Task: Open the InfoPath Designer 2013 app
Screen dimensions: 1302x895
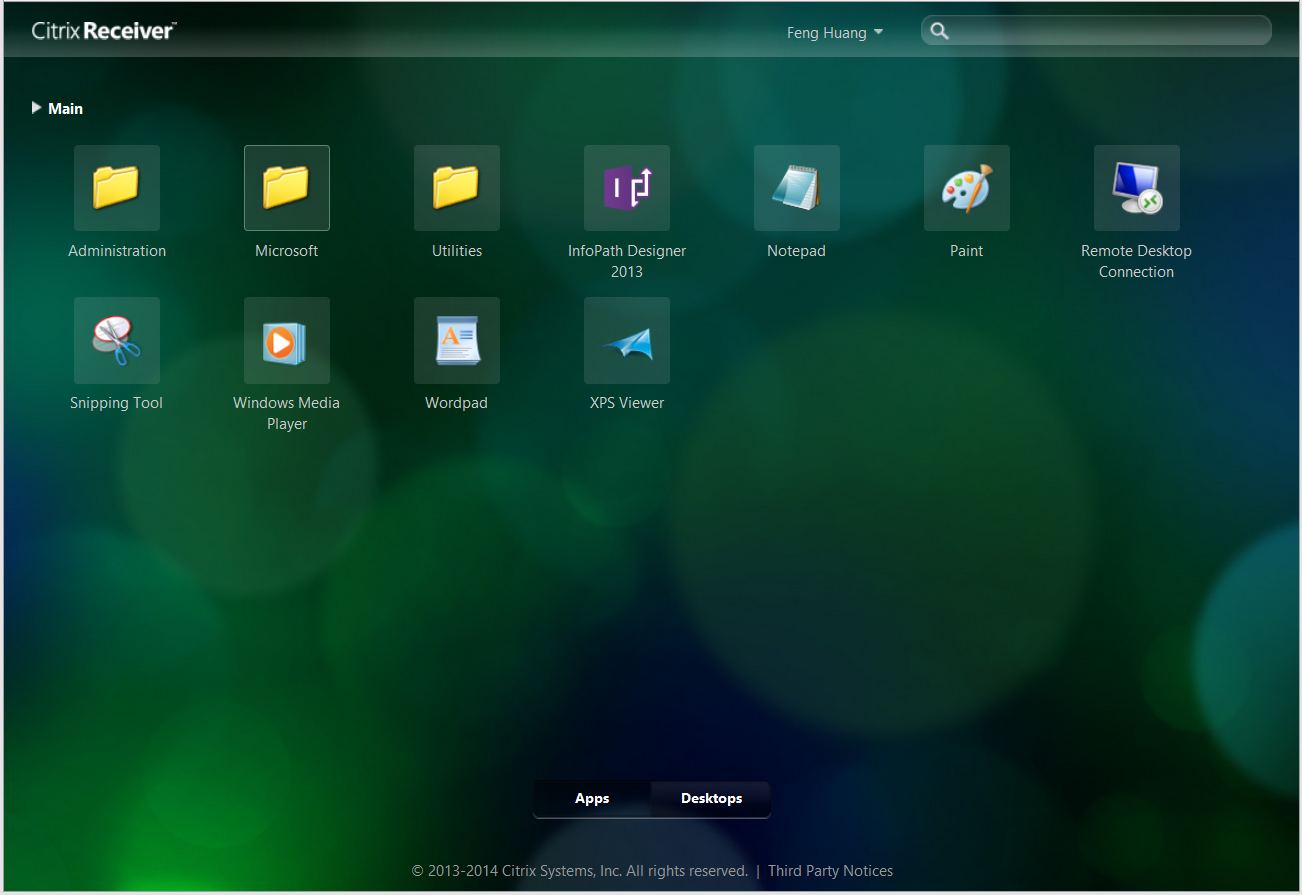Action: (x=627, y=189)
